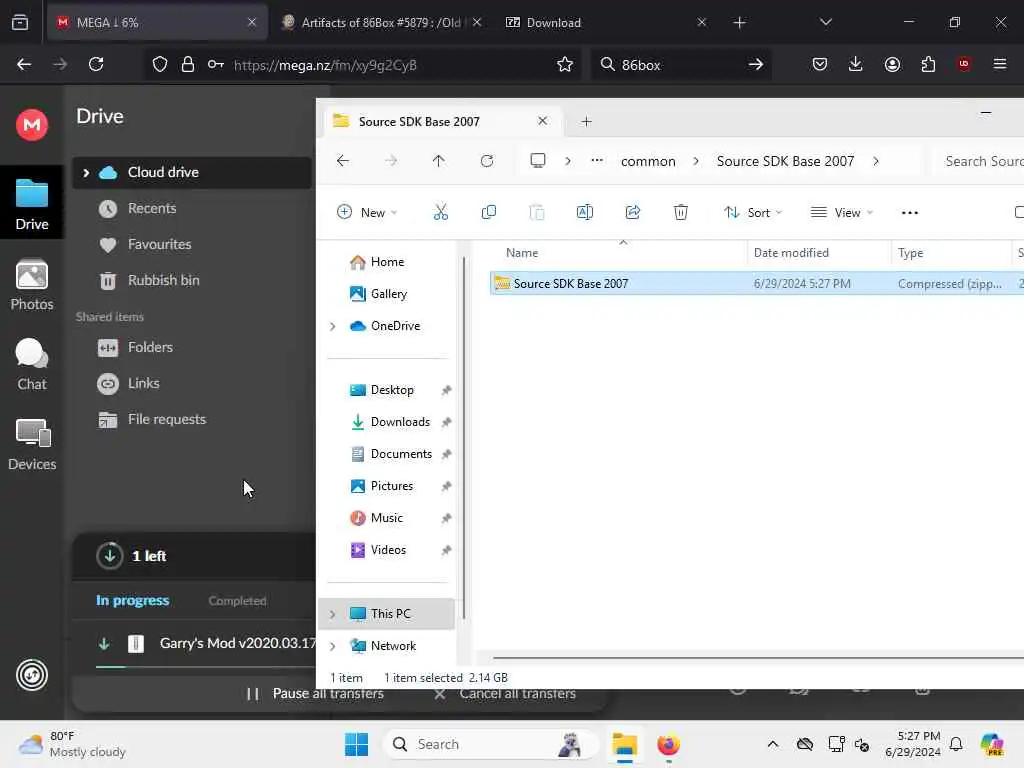Screen dimensions: 1024x768
Task: Go back in File Explorer
Action: click(343, 161)
